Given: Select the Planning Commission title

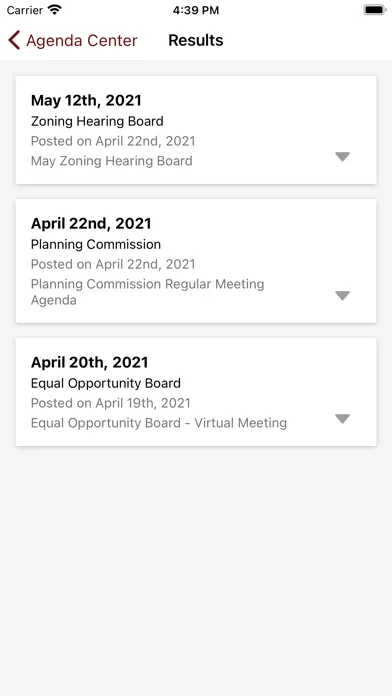Looking at the screenshot, I should pos(96,244).
